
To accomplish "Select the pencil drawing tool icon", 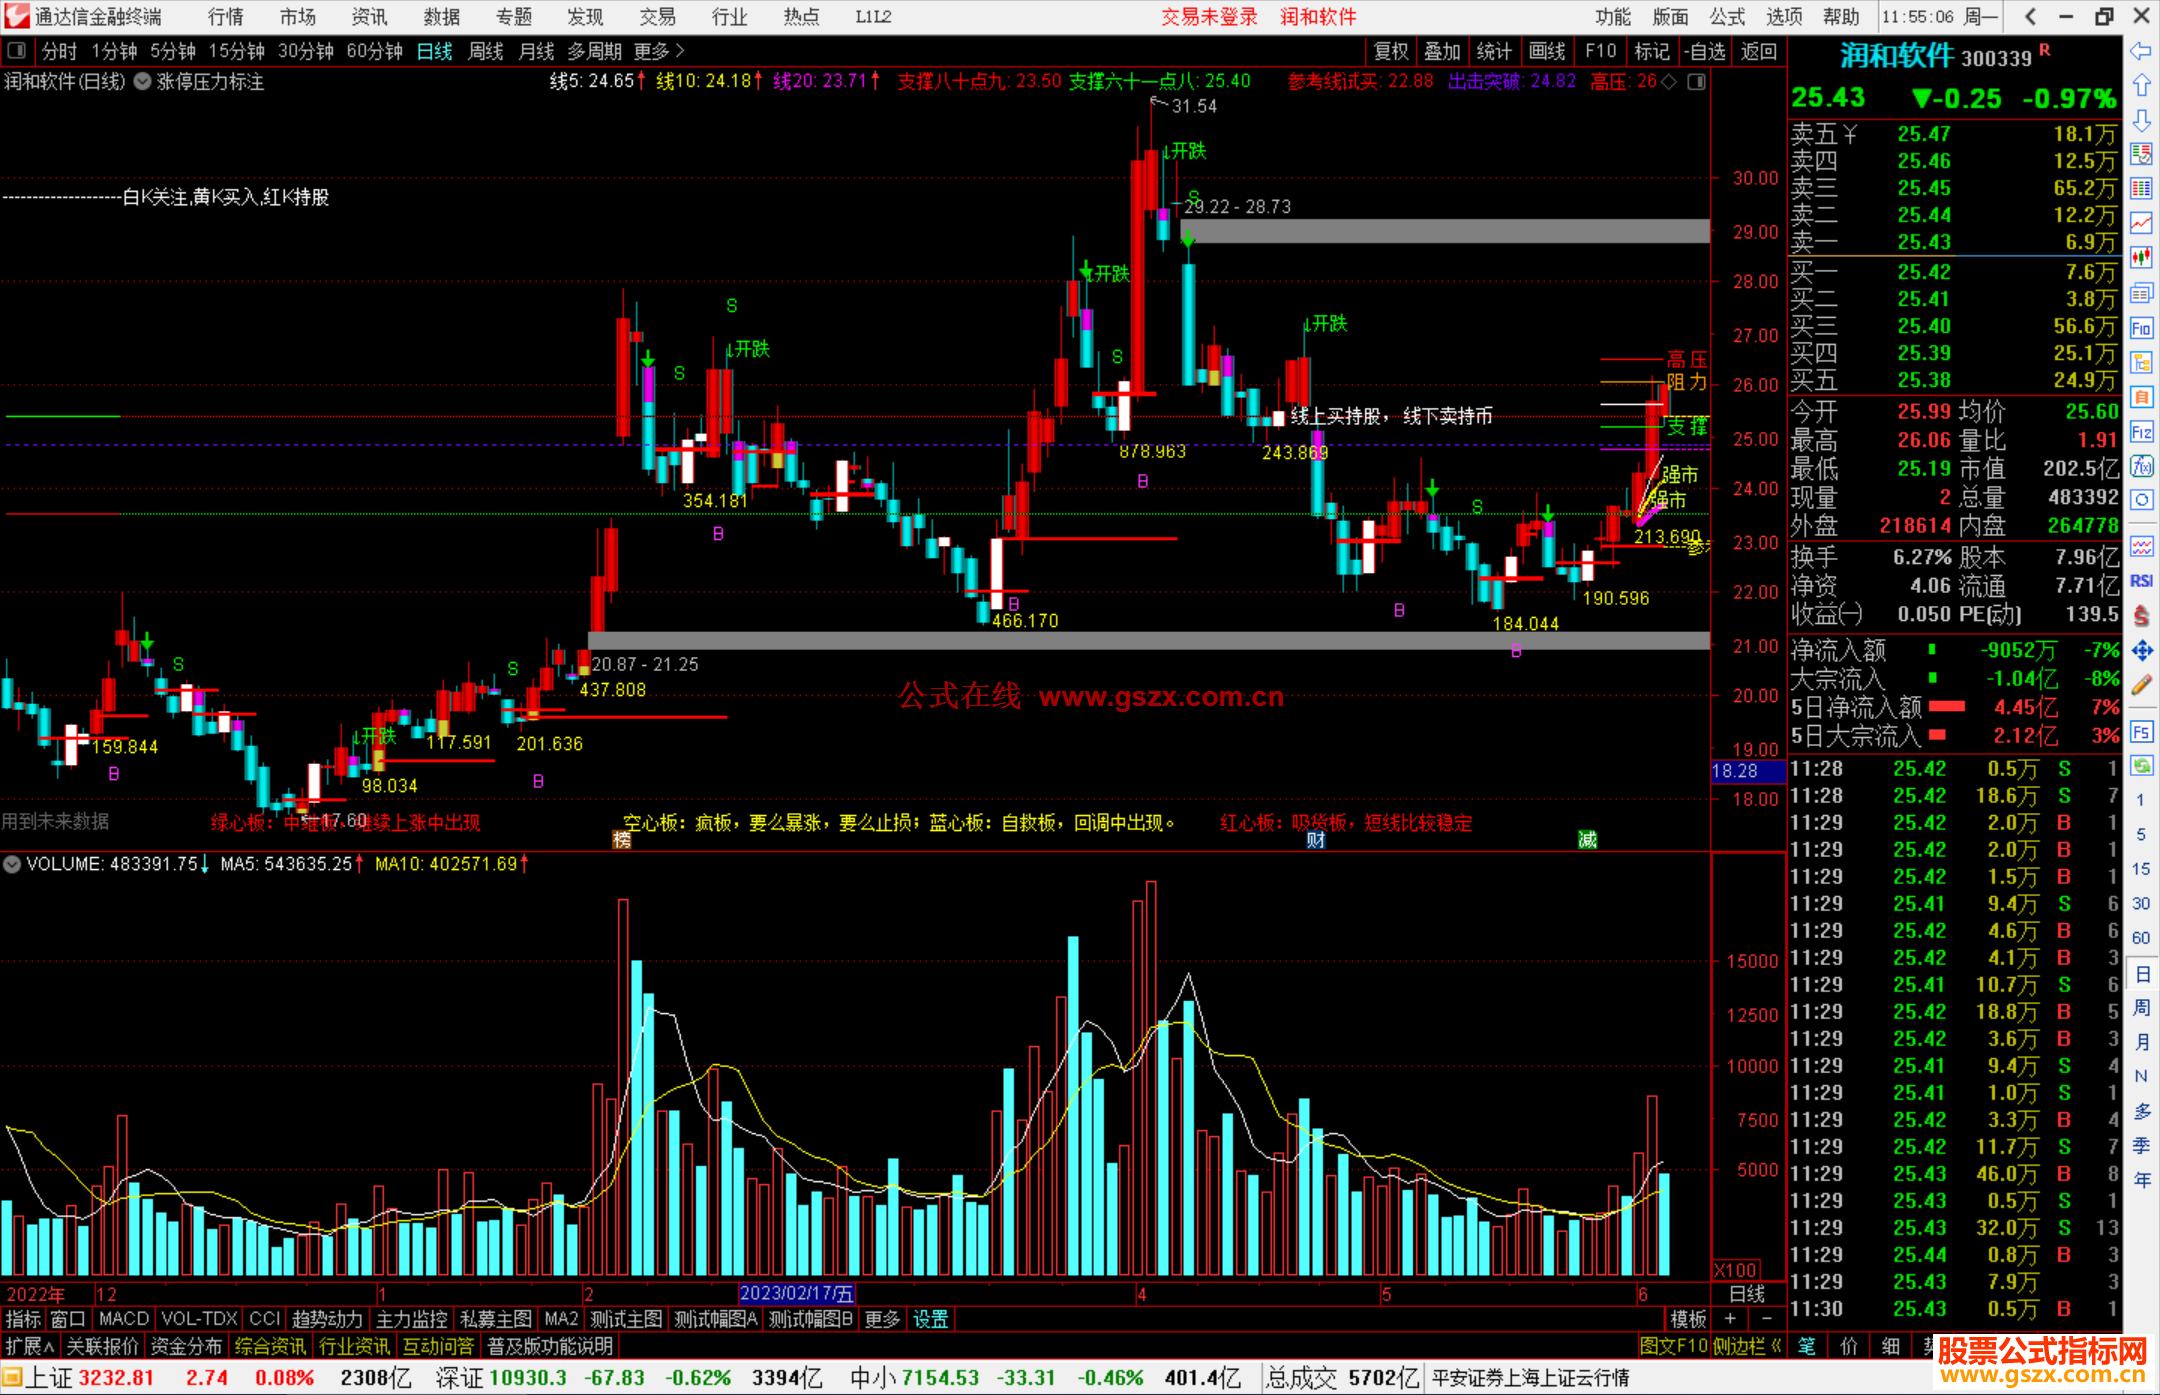I will [x=2141, y=686].
